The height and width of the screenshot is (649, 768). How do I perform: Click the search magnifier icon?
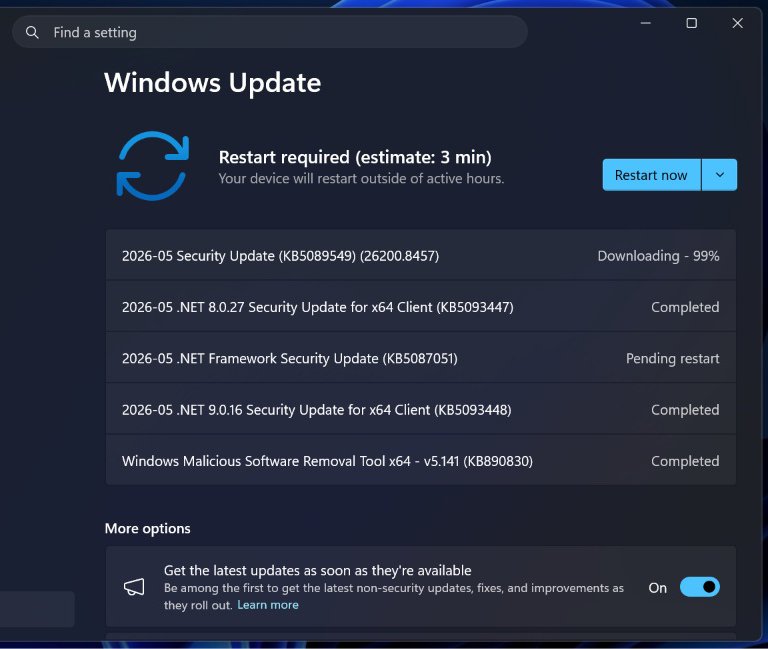[32, 33]
